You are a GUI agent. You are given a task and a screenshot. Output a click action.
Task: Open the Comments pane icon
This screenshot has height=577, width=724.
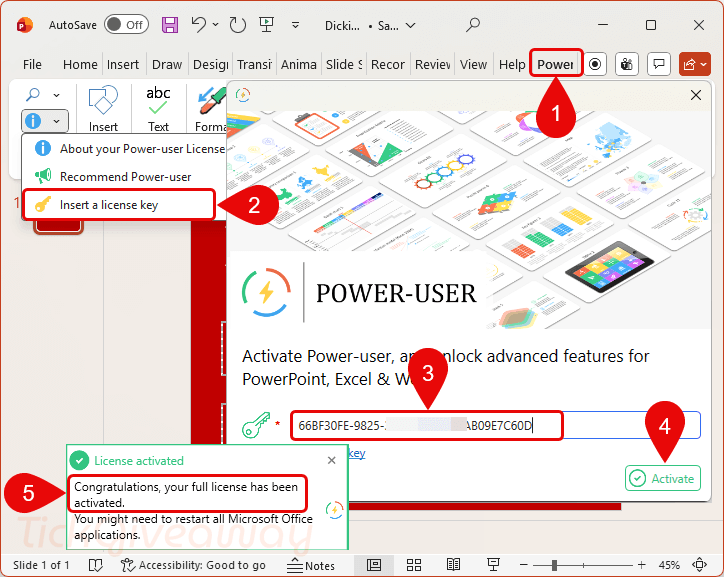(659, 64)
